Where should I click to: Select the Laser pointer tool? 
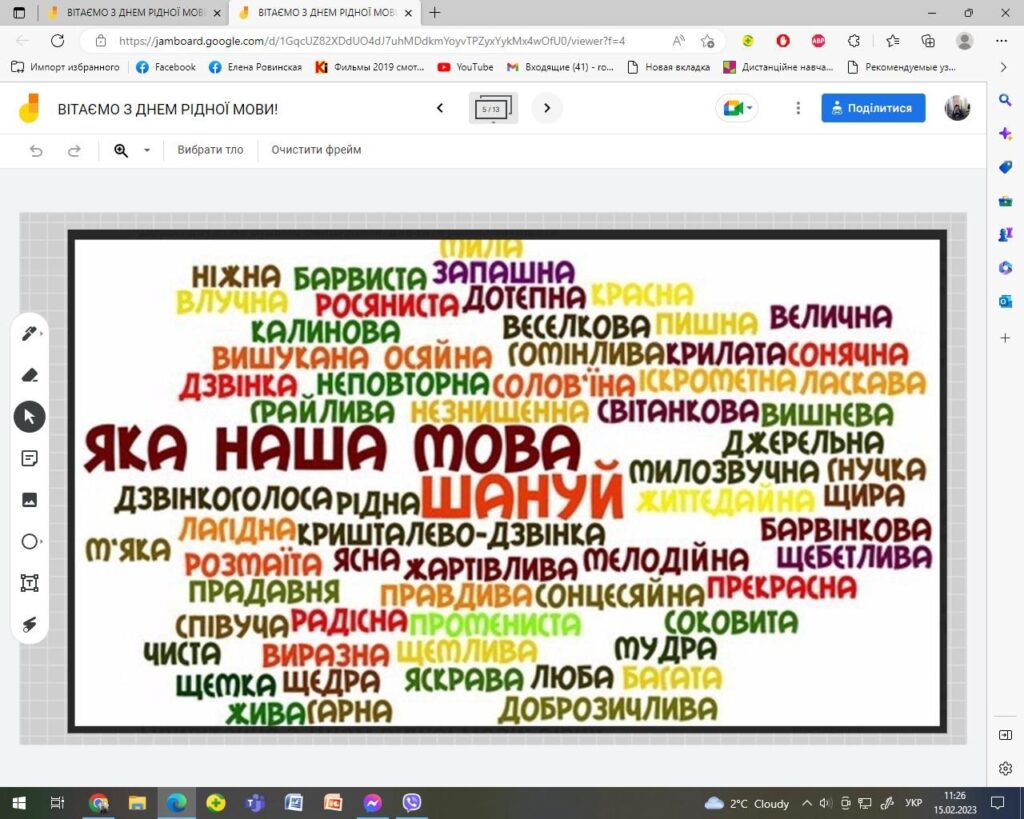point(29,624)
